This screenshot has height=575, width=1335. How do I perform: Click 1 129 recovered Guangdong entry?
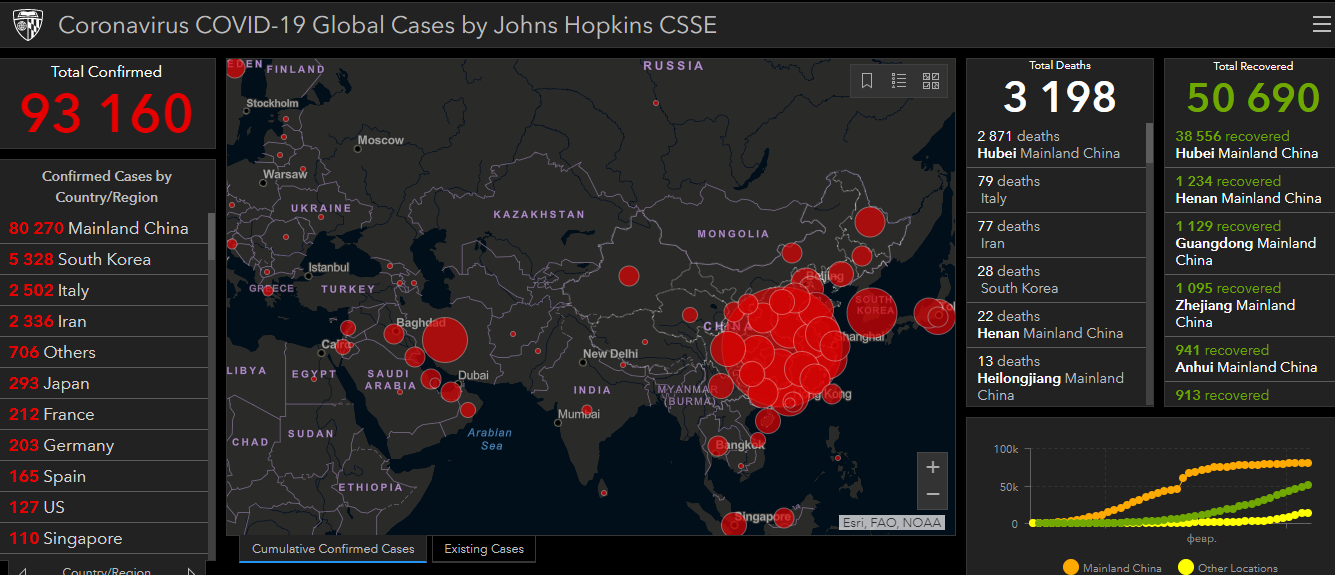[1249, 243]
